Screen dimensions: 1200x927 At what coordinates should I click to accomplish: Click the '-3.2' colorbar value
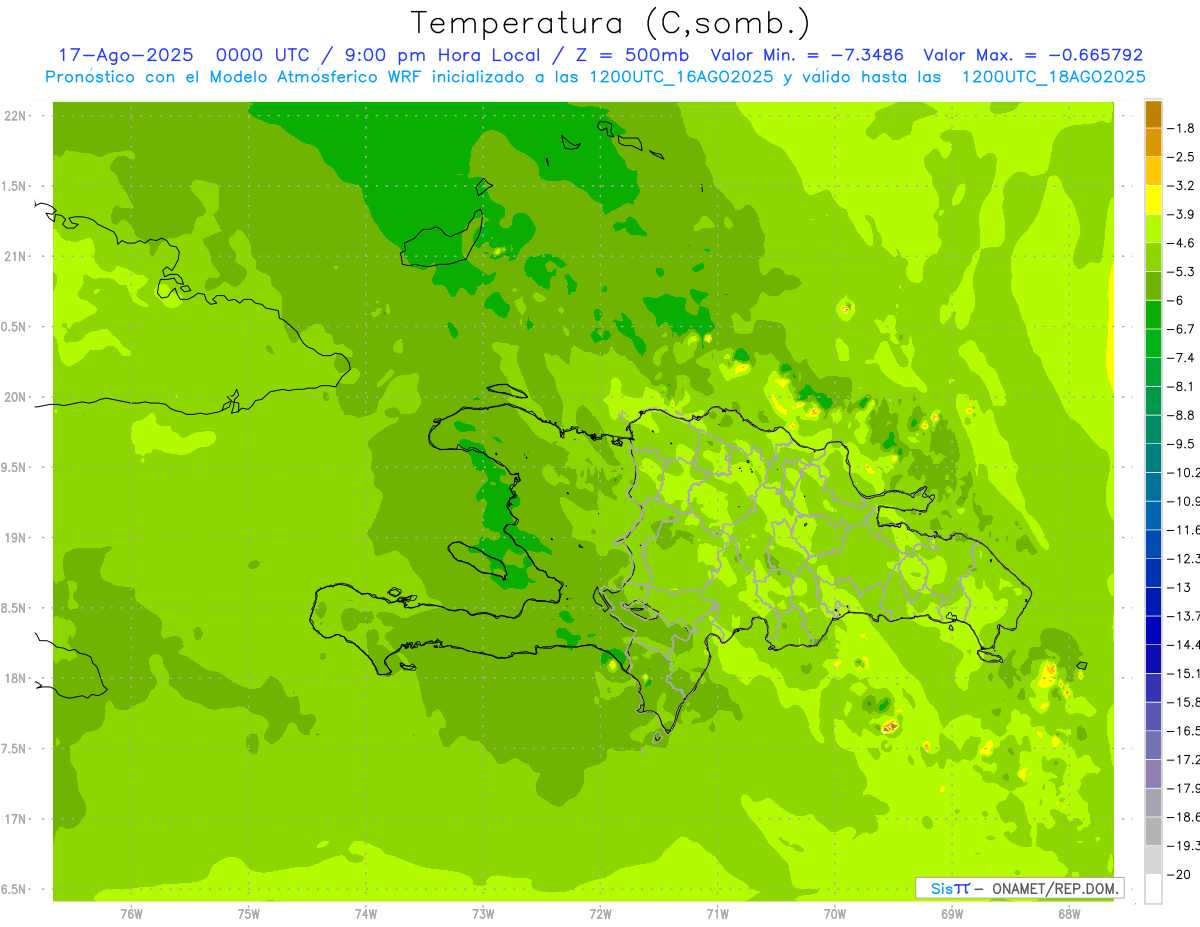1181,186
